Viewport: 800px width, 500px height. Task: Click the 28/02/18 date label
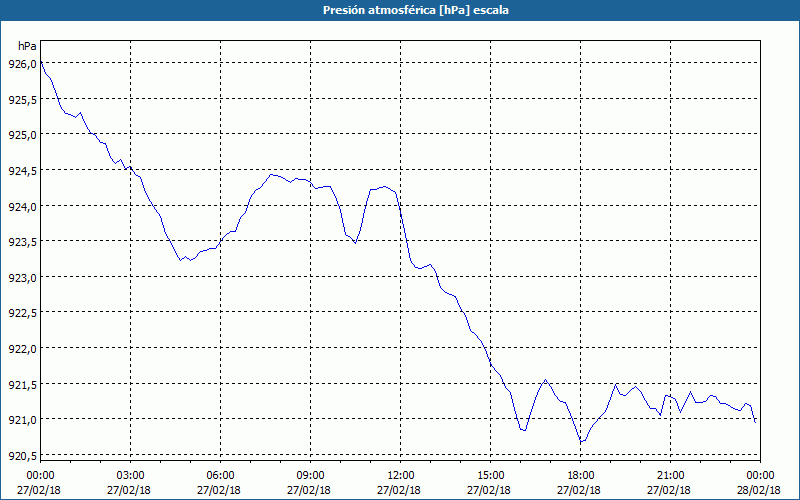760,490
